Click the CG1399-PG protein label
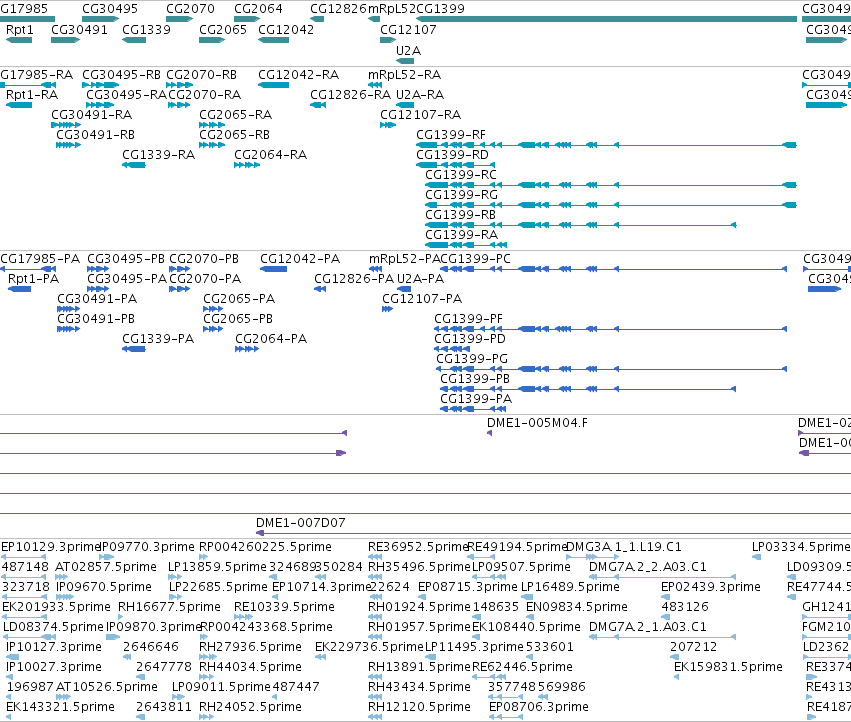 point(472,359)
